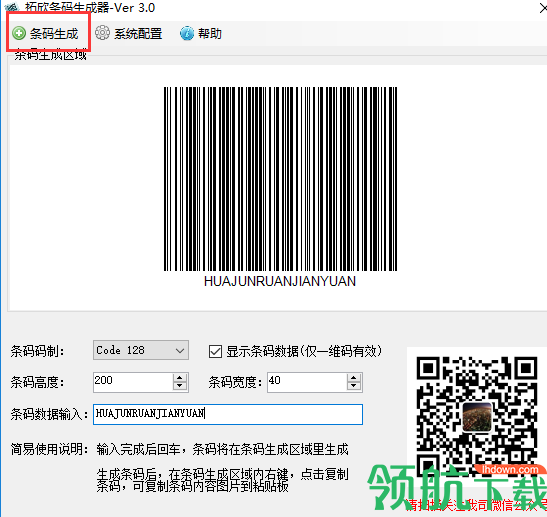This screenshot has width=547, height=517.
Task: Toggle the 显示条码数据 checkbox
Action: tap(215, 351)
